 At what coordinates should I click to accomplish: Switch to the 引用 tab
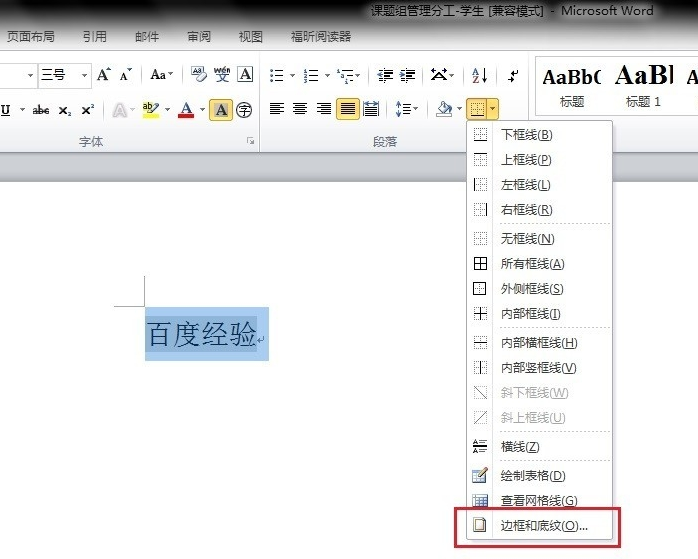95,36
